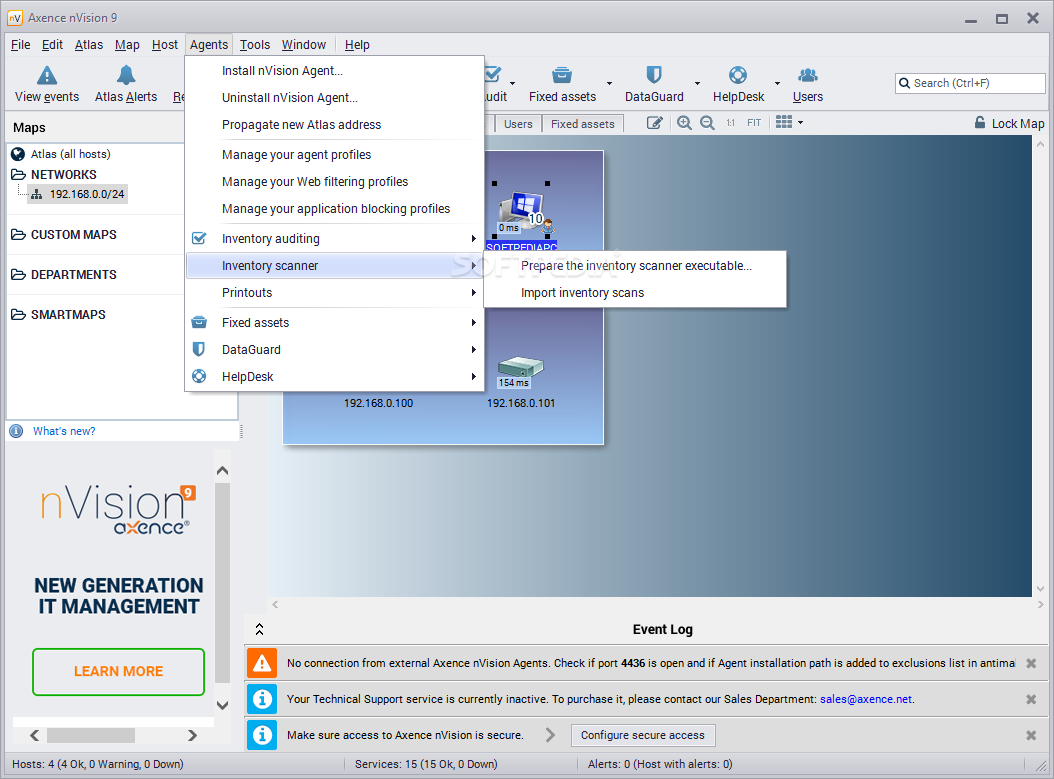1054x779 pixels.
Task: Expand the CUSTOM MAPS folder
Action: (x=18, y=235)
